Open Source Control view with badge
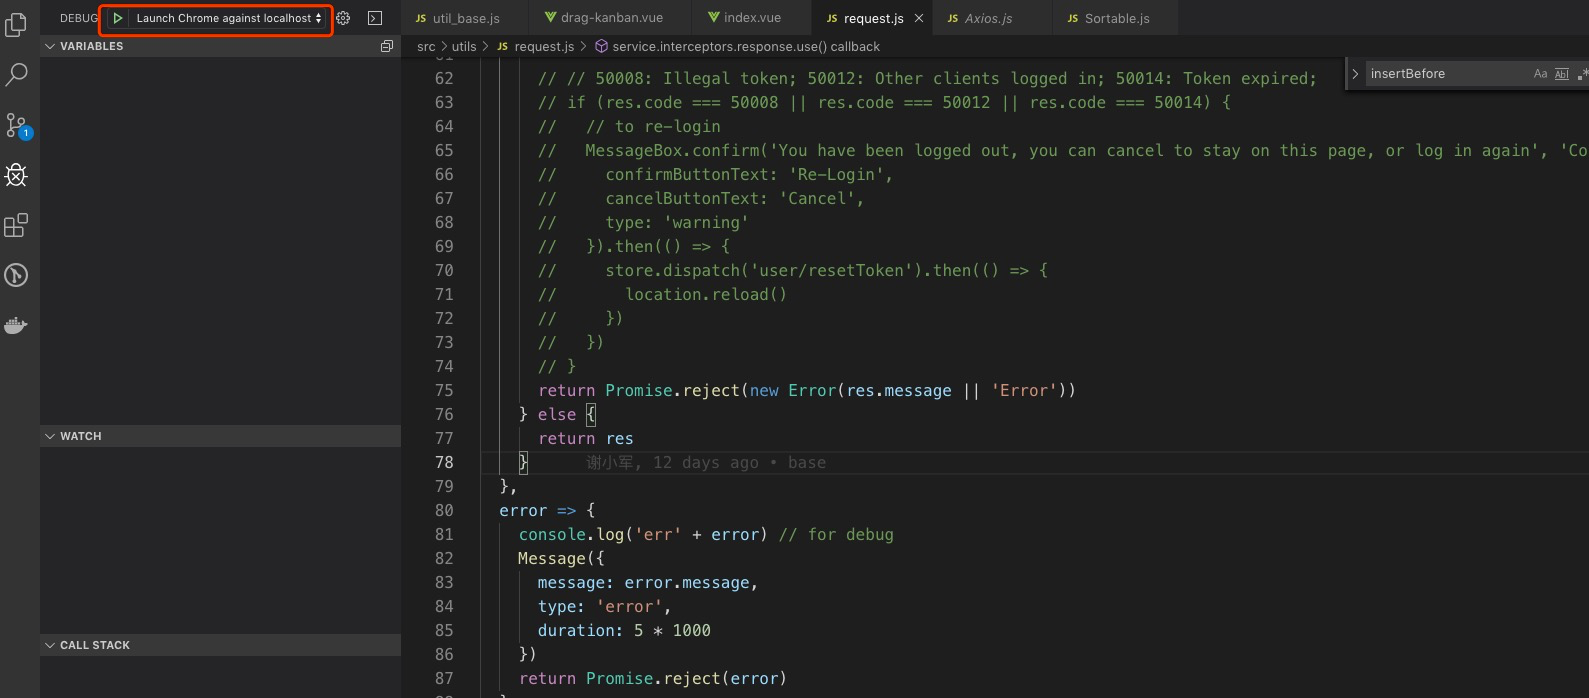This screenshot has width=1589, height=698. (17, 125)
